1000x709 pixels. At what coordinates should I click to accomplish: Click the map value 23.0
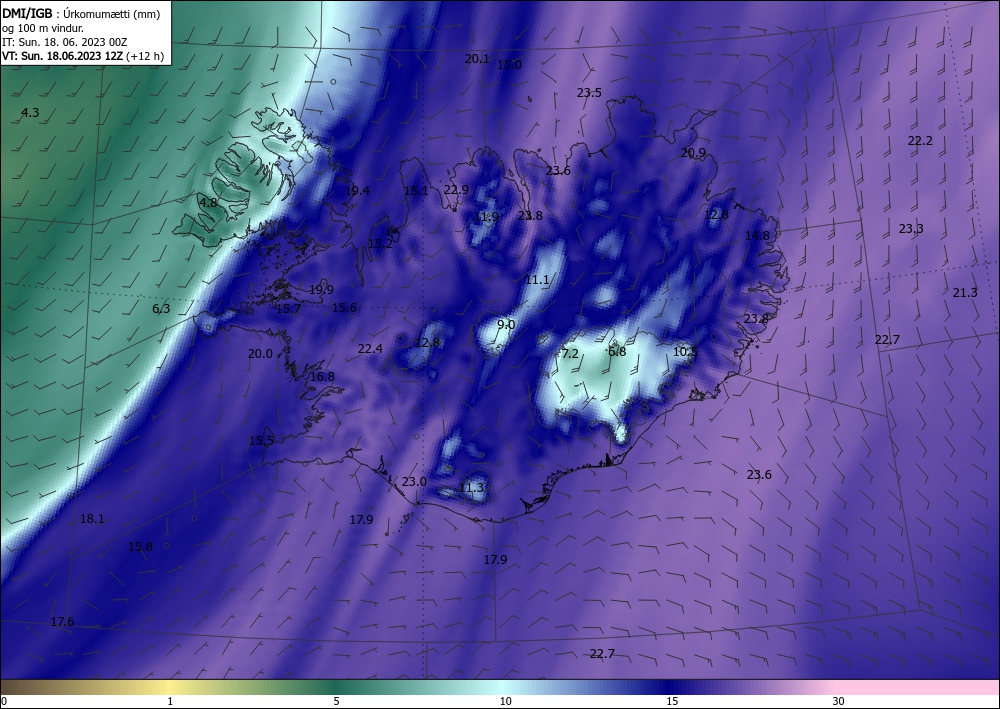coord(414,481)
